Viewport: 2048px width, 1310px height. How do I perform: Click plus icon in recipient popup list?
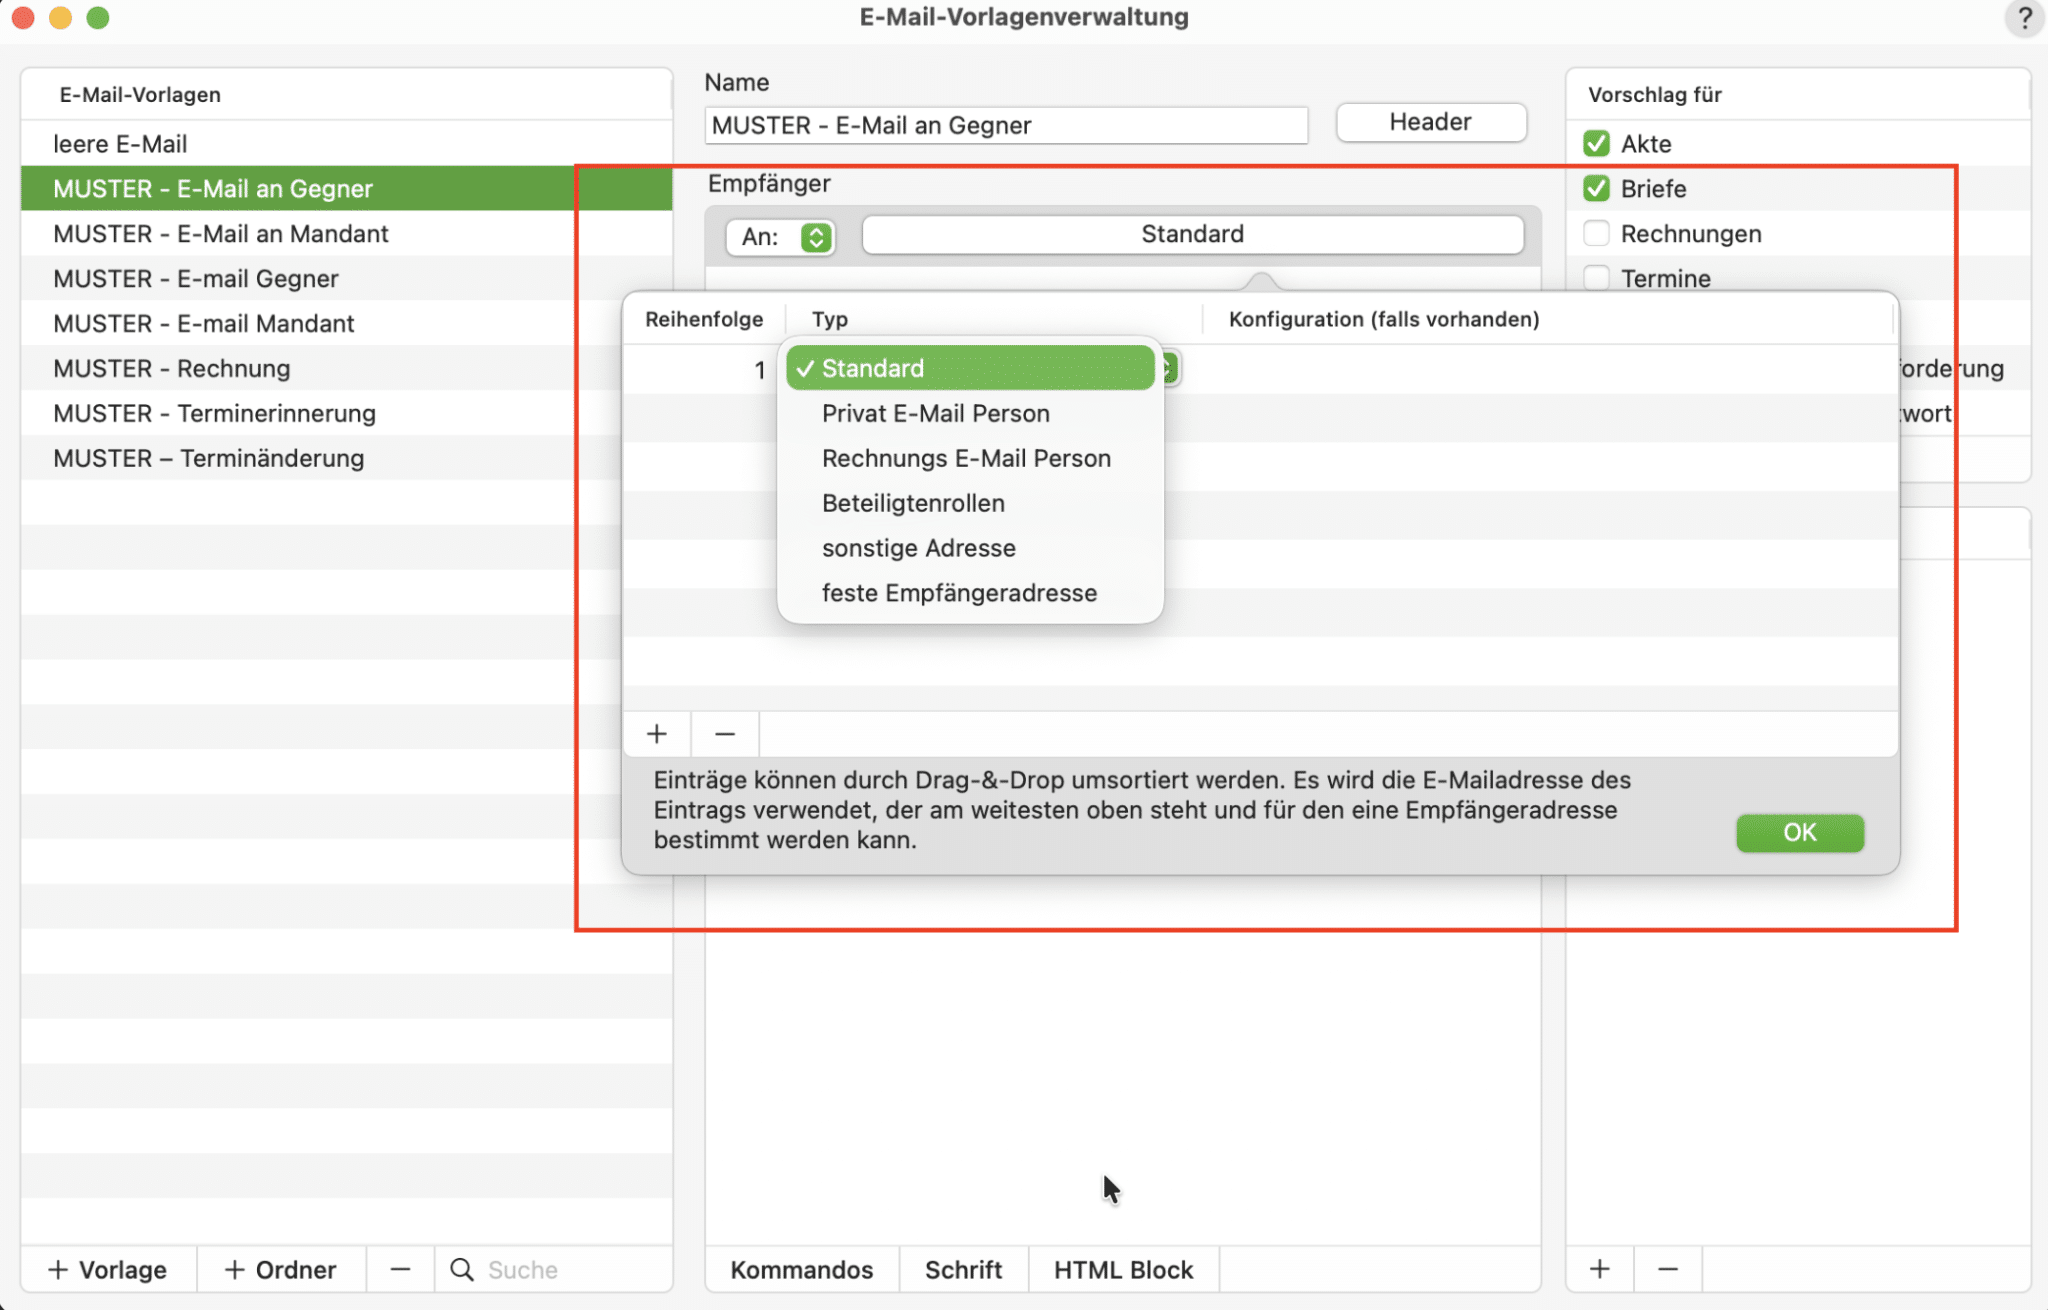tap(657, 734)
